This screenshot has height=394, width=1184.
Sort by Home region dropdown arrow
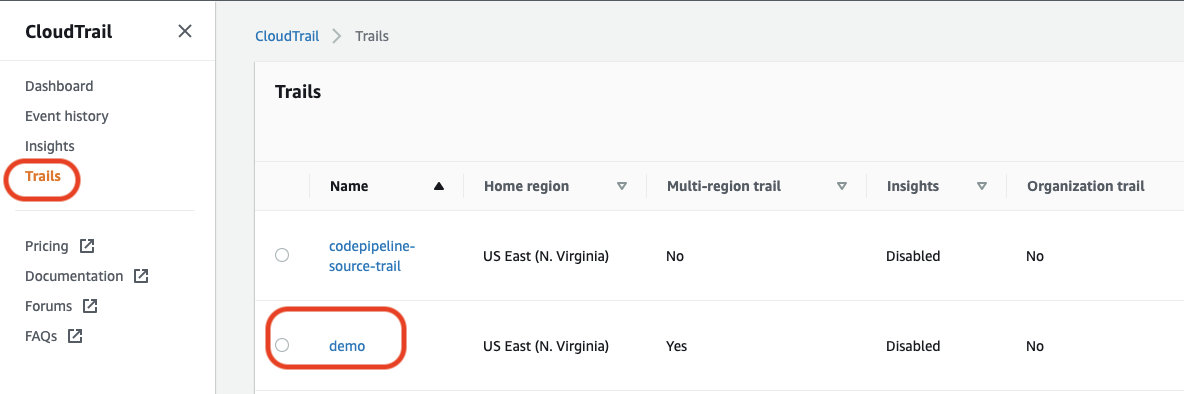(x=622, y=186)
